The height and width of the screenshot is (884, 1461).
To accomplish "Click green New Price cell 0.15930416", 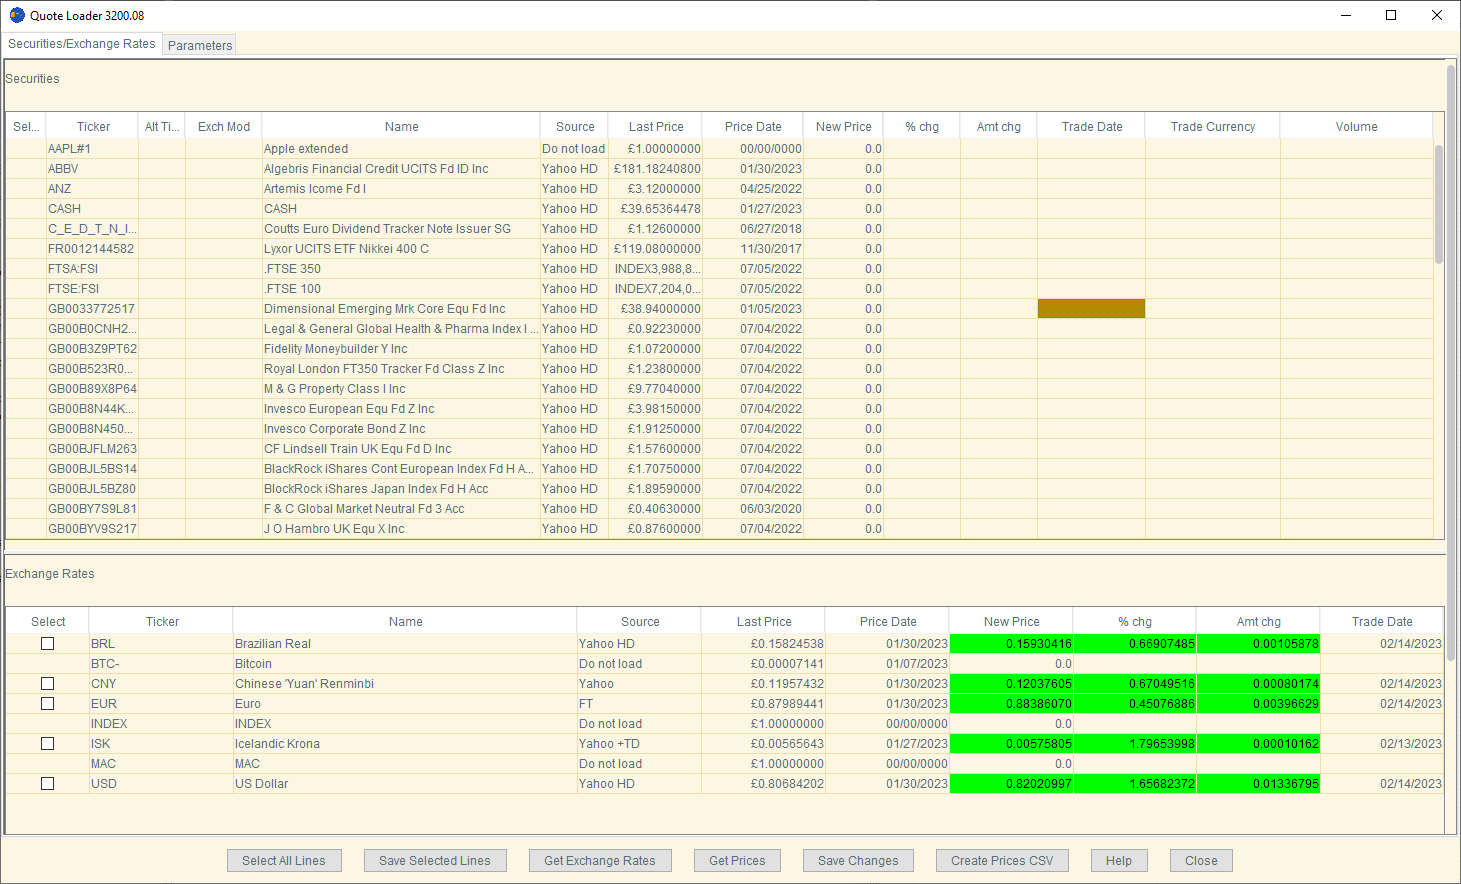I will point(1011,644).
